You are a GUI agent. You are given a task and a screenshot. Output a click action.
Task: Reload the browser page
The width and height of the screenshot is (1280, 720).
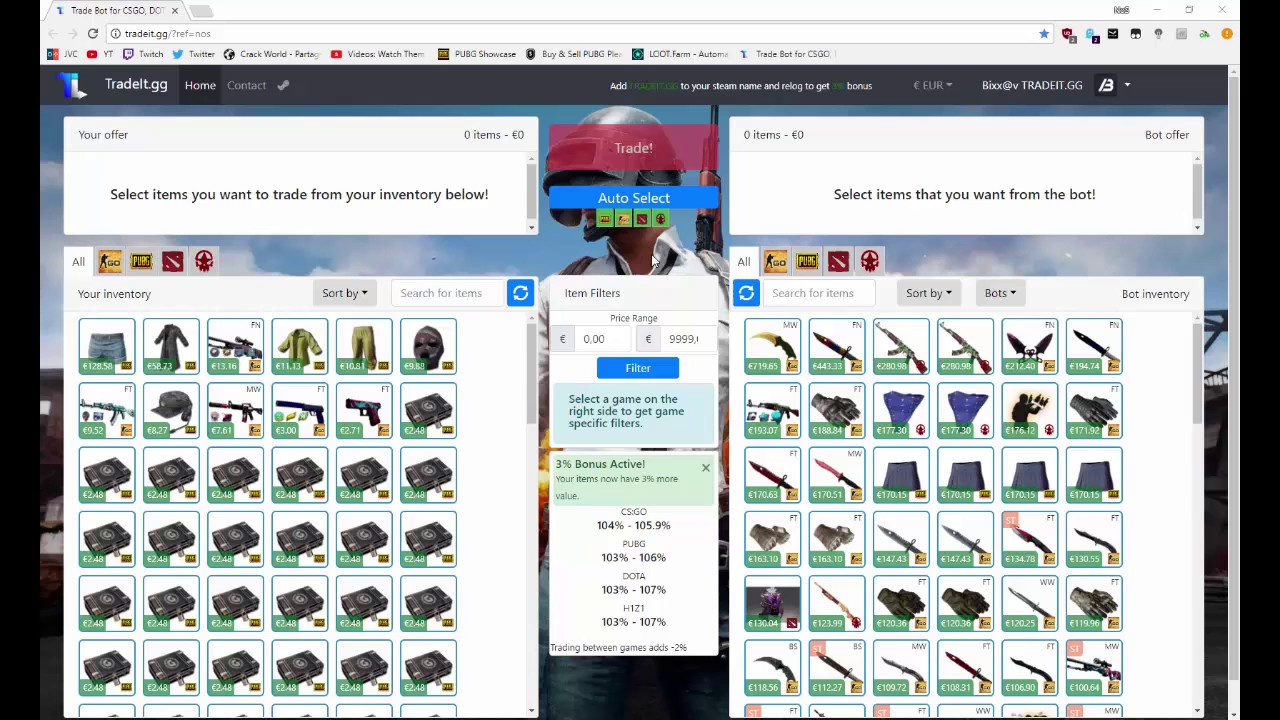click(x=92, y=33)
